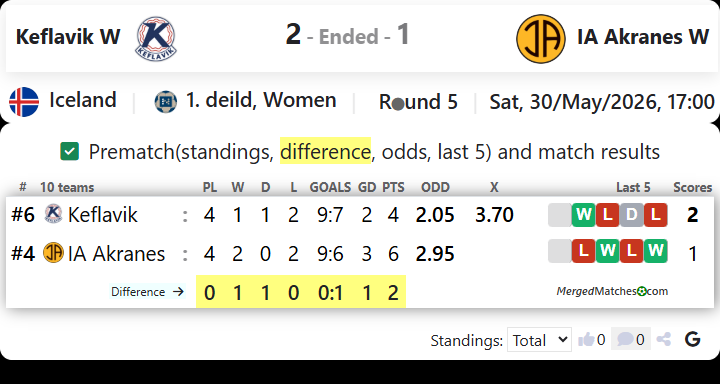Click the IA Akranes yellow logo in header
The image size is (720, 384).
click(541, 39)
